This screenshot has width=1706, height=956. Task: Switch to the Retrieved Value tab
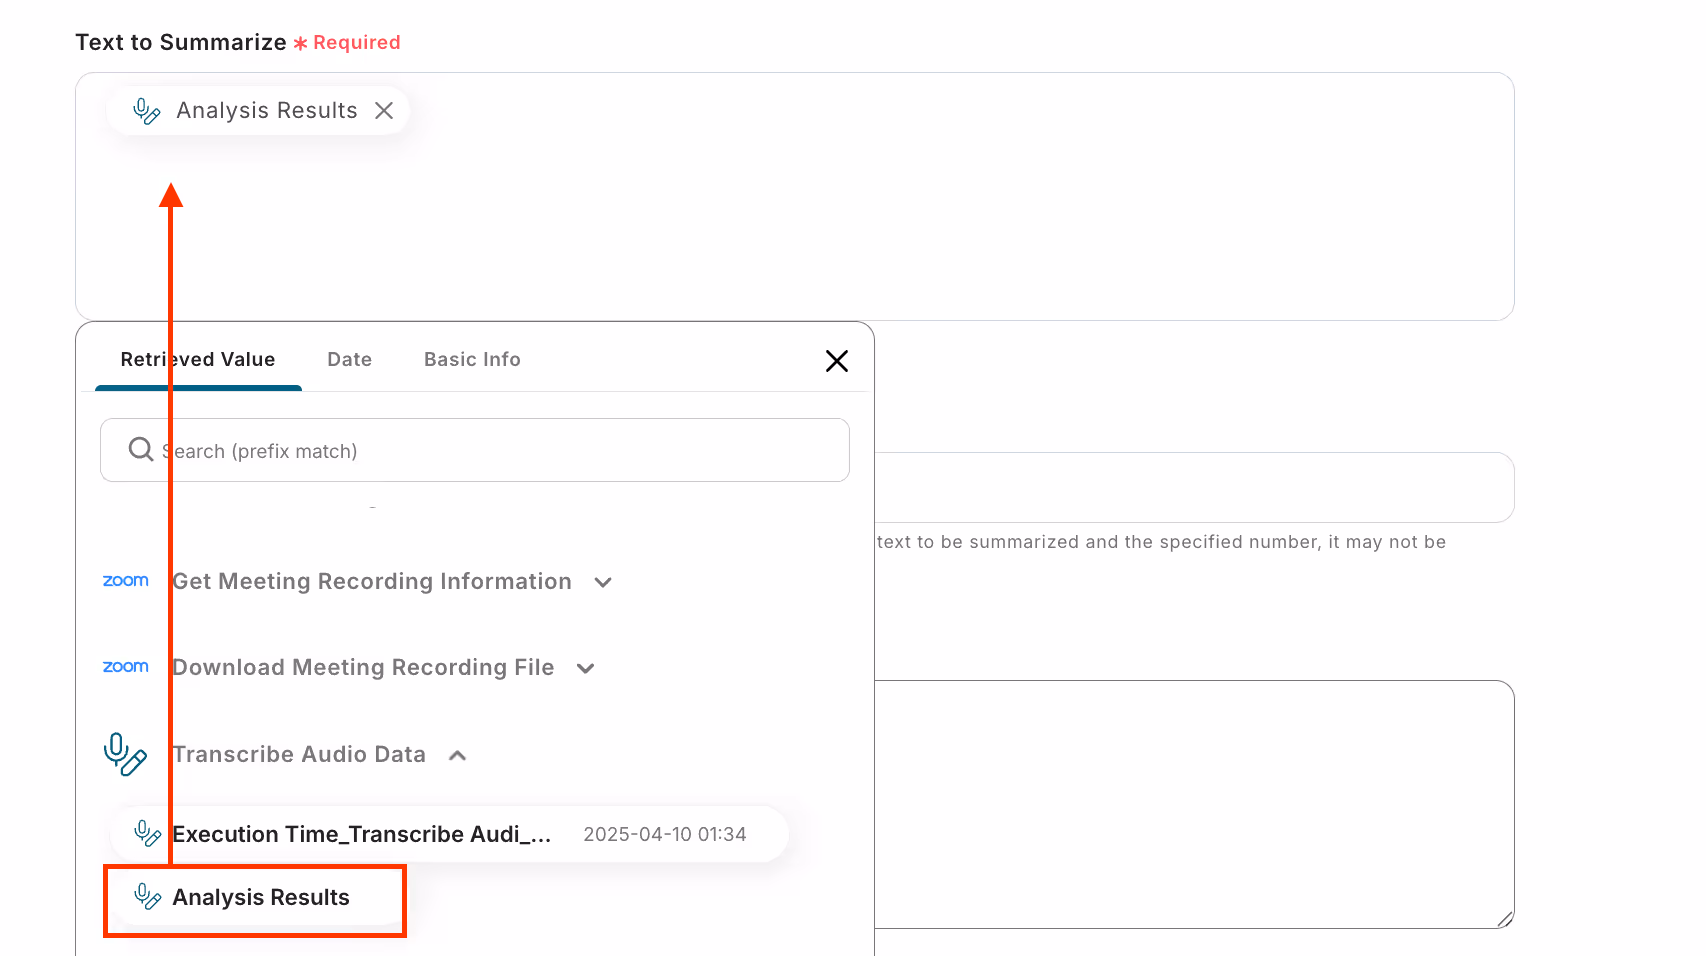tap(198, 359)
